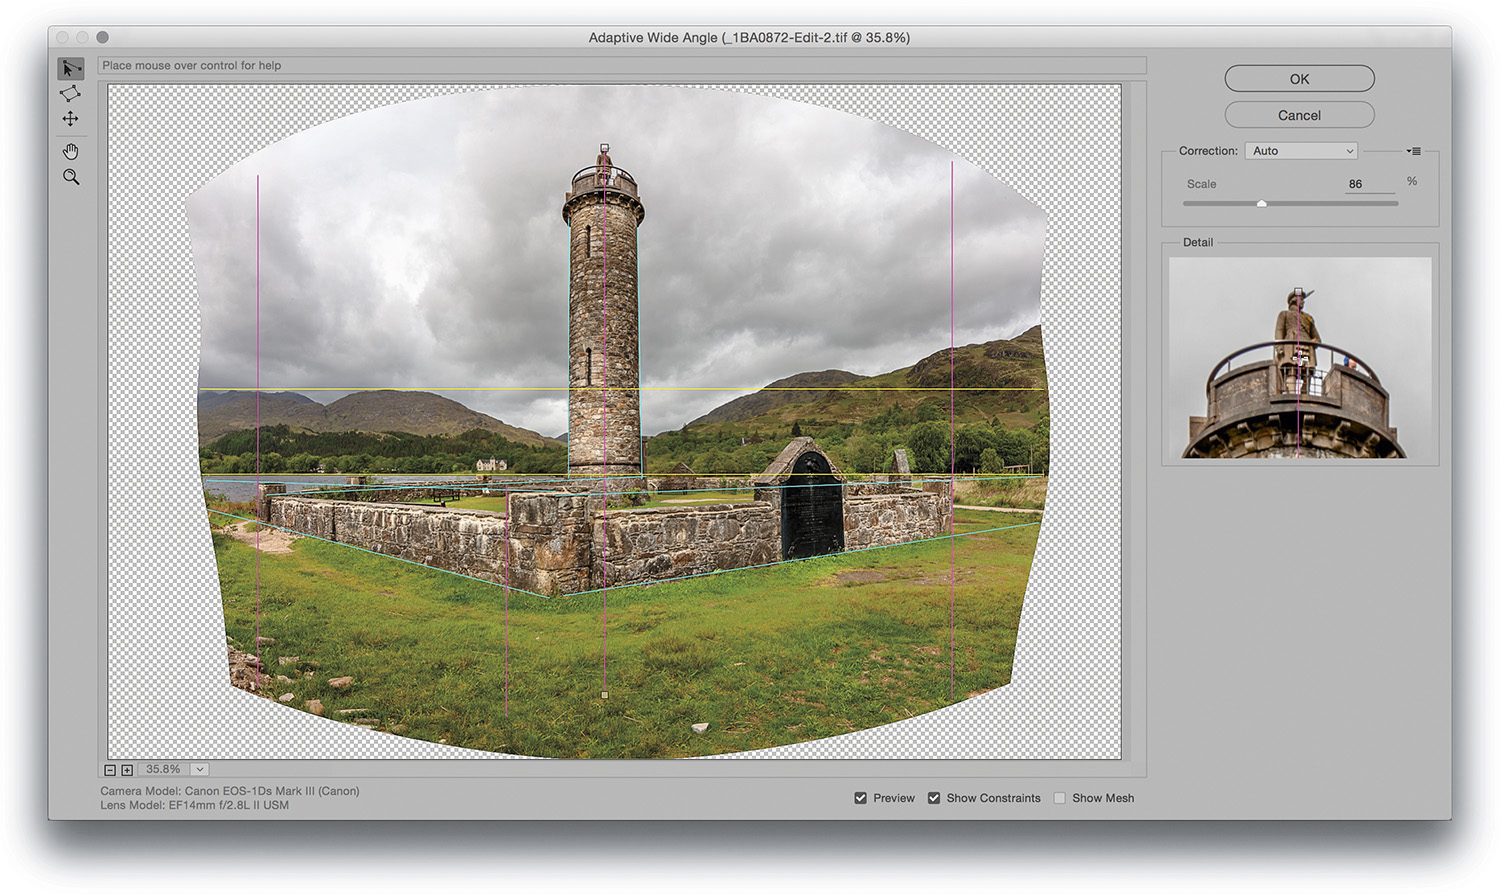Select the Zoom magnifier tool
This screenshot has height=896, width=1500.
(x=70, y=177)
